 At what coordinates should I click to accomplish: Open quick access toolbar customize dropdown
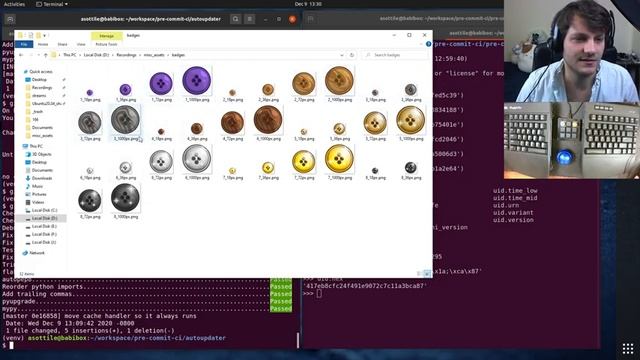(44, 36)
